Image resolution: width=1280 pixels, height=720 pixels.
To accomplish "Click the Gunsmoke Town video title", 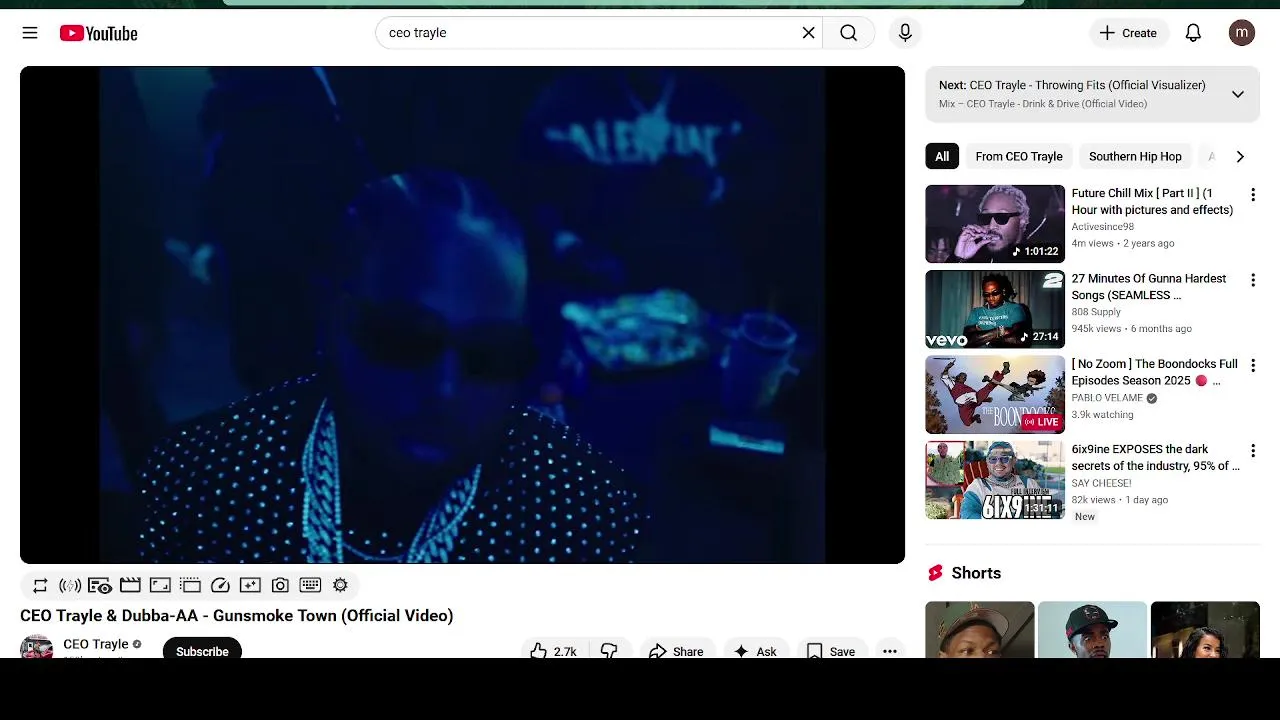I will pyautogui.click(x=237, y=616).
